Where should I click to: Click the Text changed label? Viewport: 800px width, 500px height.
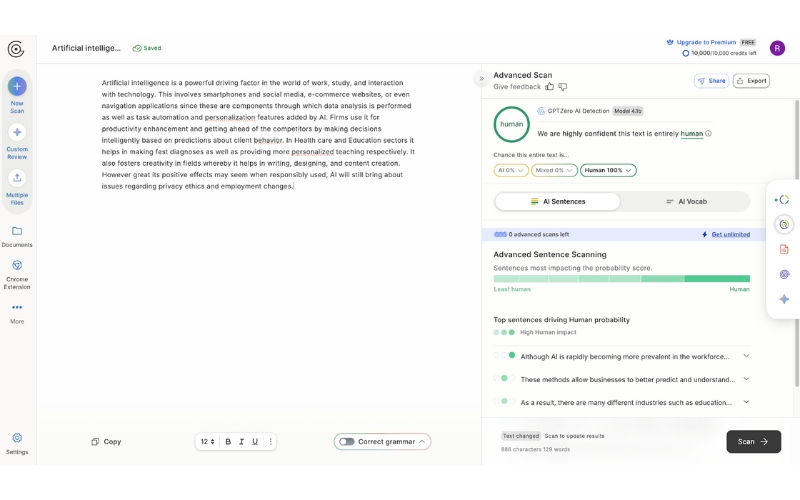pos(520,436)
